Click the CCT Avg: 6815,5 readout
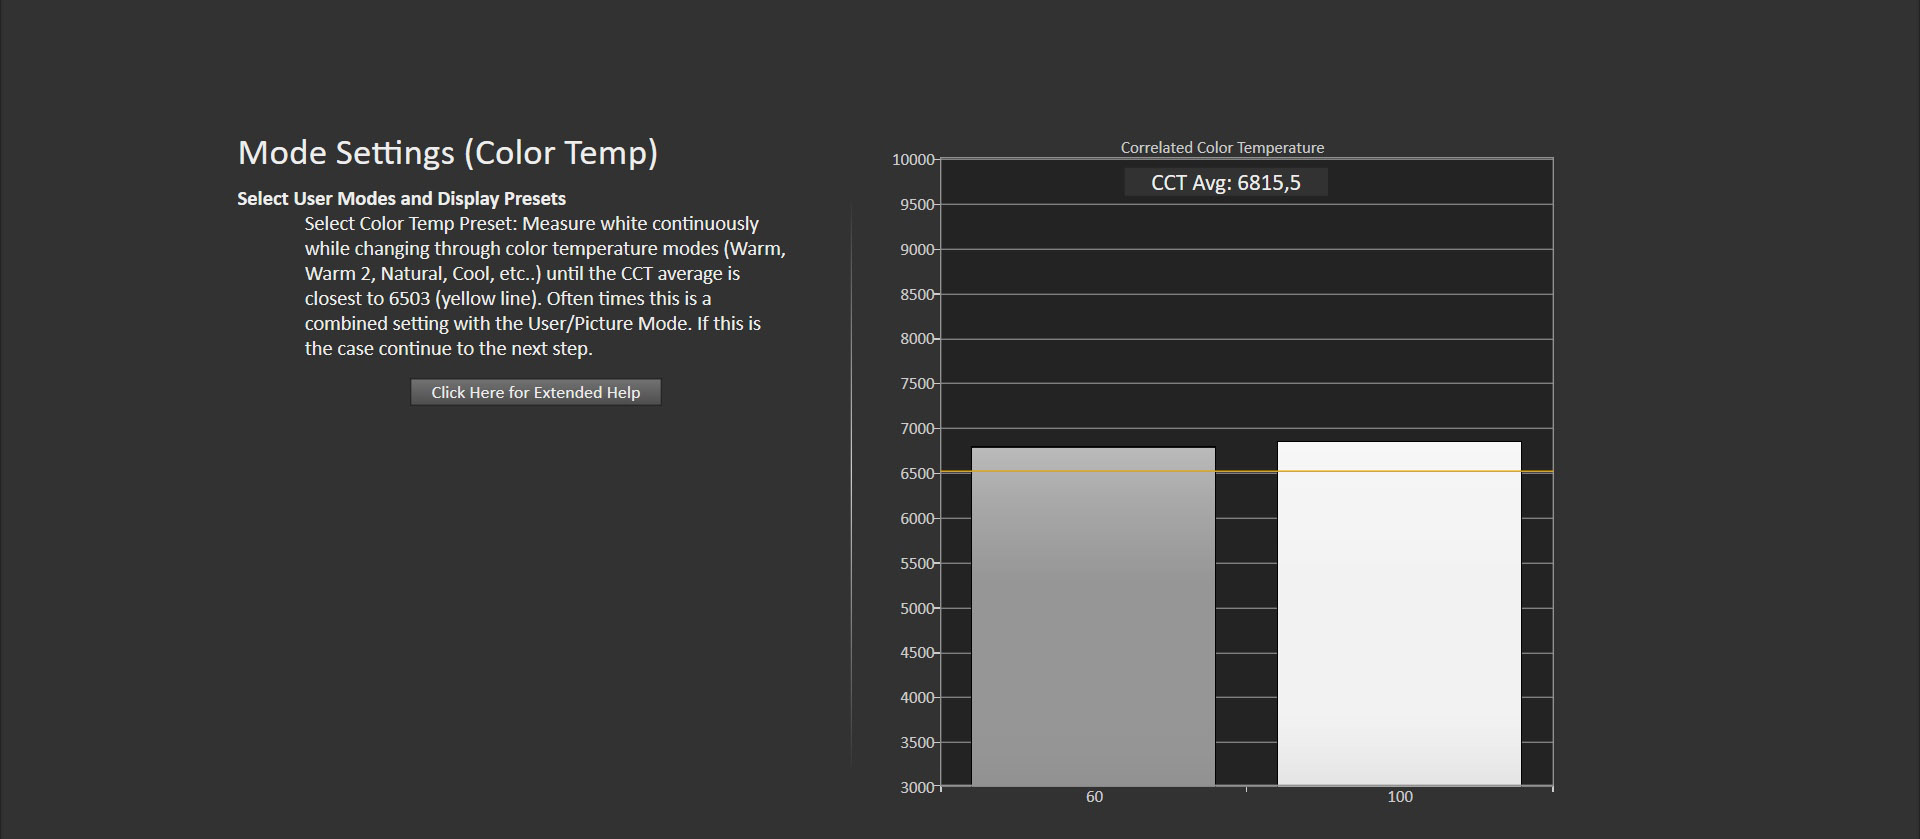1920x839 pixels. coord(1226,182)
